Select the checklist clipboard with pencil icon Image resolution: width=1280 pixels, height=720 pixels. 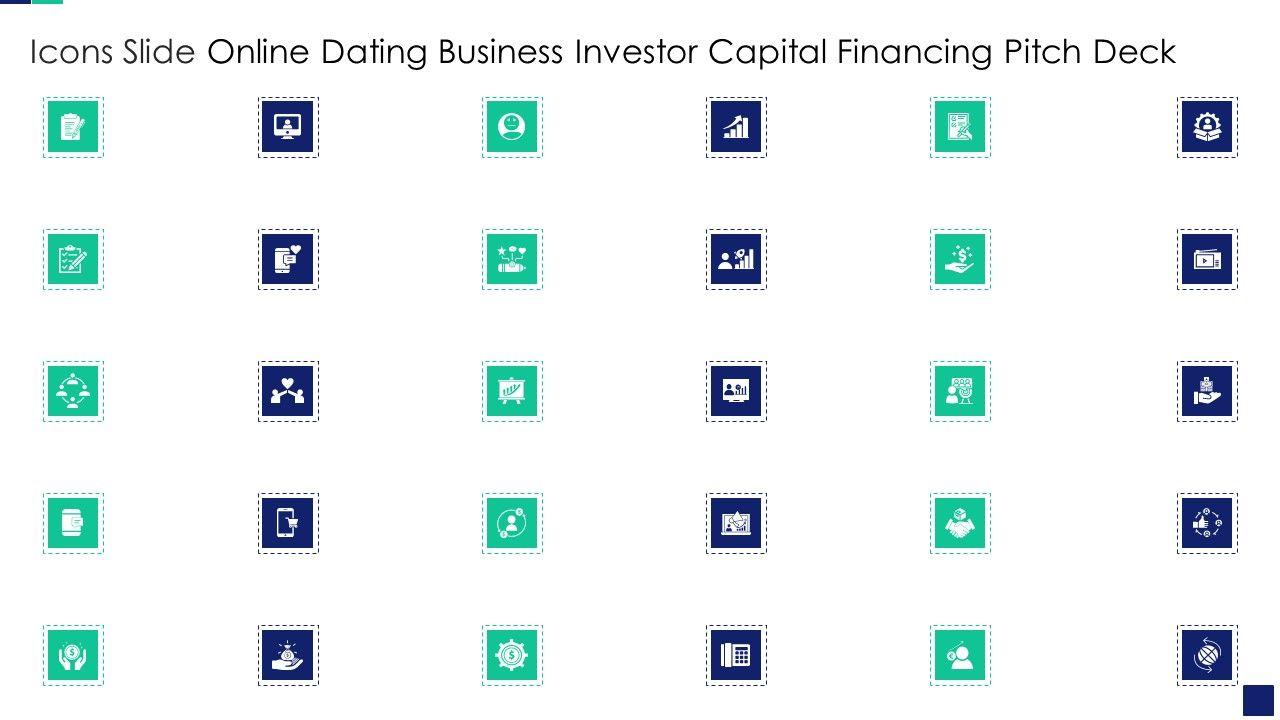(73, 259)
